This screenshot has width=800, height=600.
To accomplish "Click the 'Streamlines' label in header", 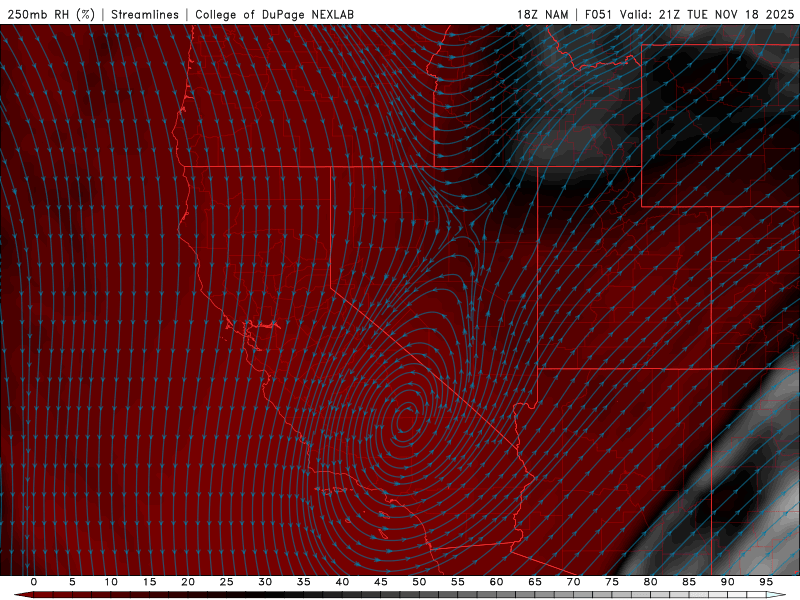I will (x=145, y=14).
